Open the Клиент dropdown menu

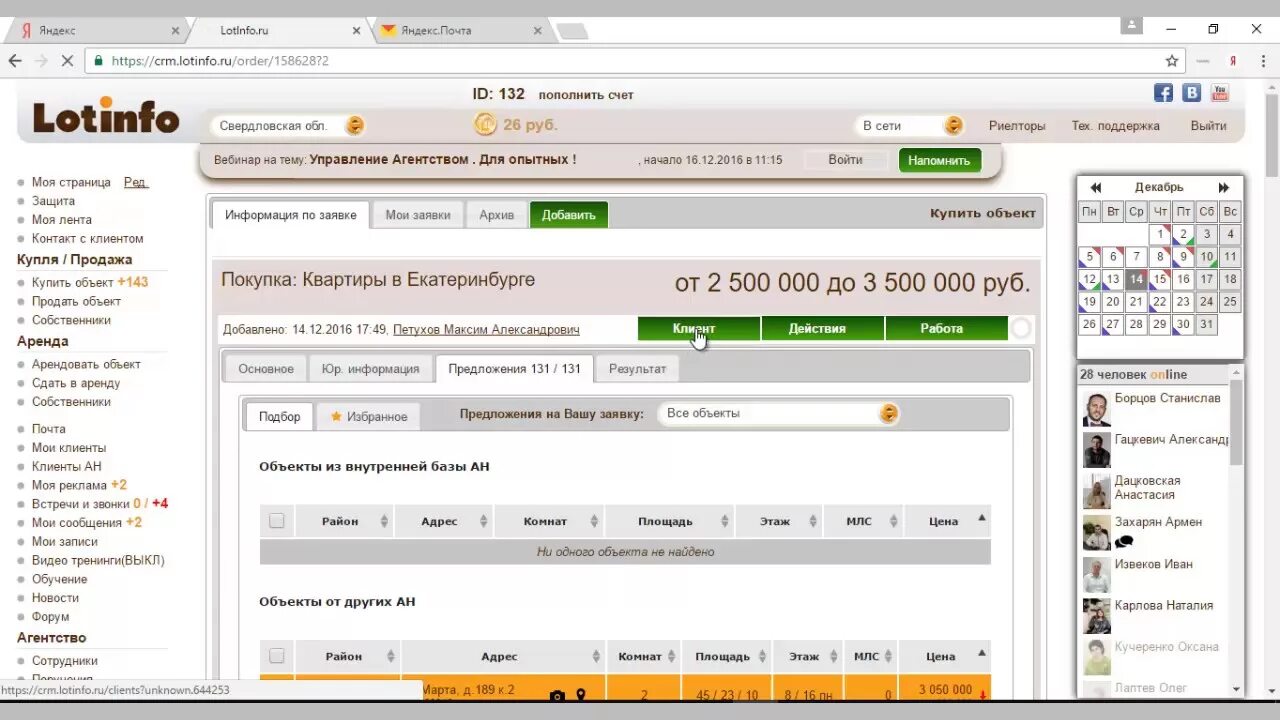[699, 328]
